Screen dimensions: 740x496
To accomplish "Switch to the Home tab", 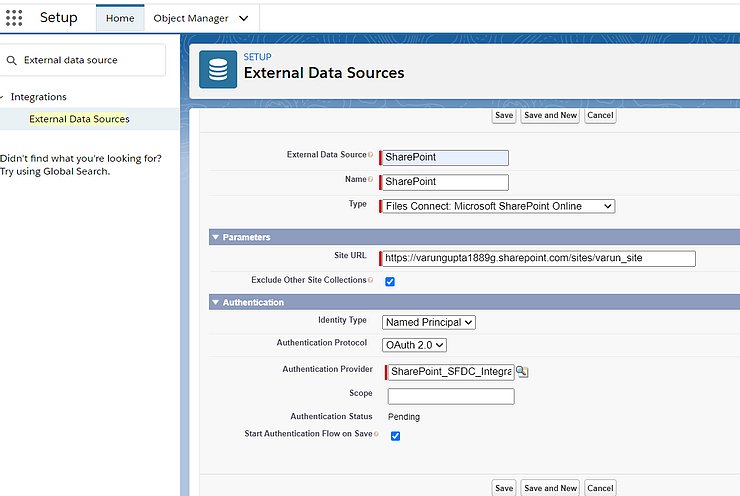I will click(x=120, y=18).
